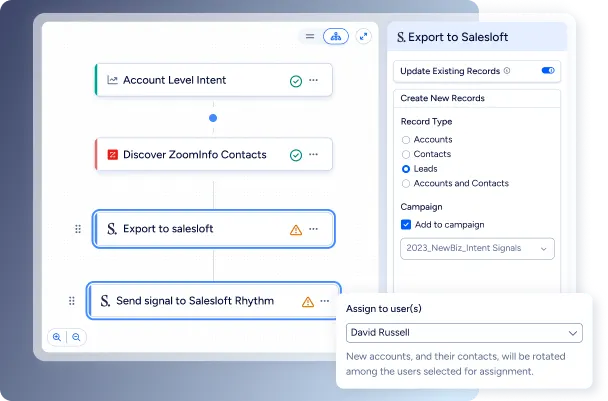Click the red ZoomInfo logo icon
608x401 pixels.
112,155
